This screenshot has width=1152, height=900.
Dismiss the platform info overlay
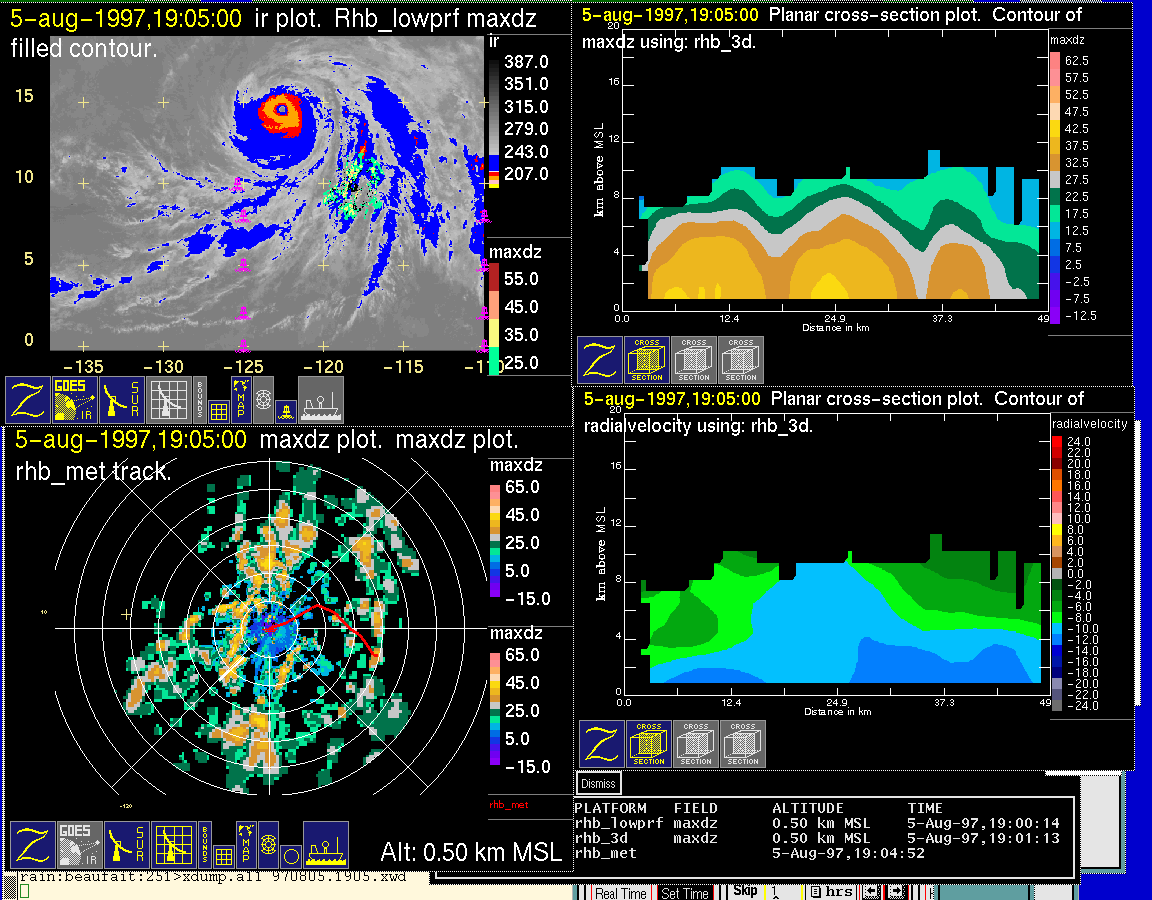click(599, 784)
